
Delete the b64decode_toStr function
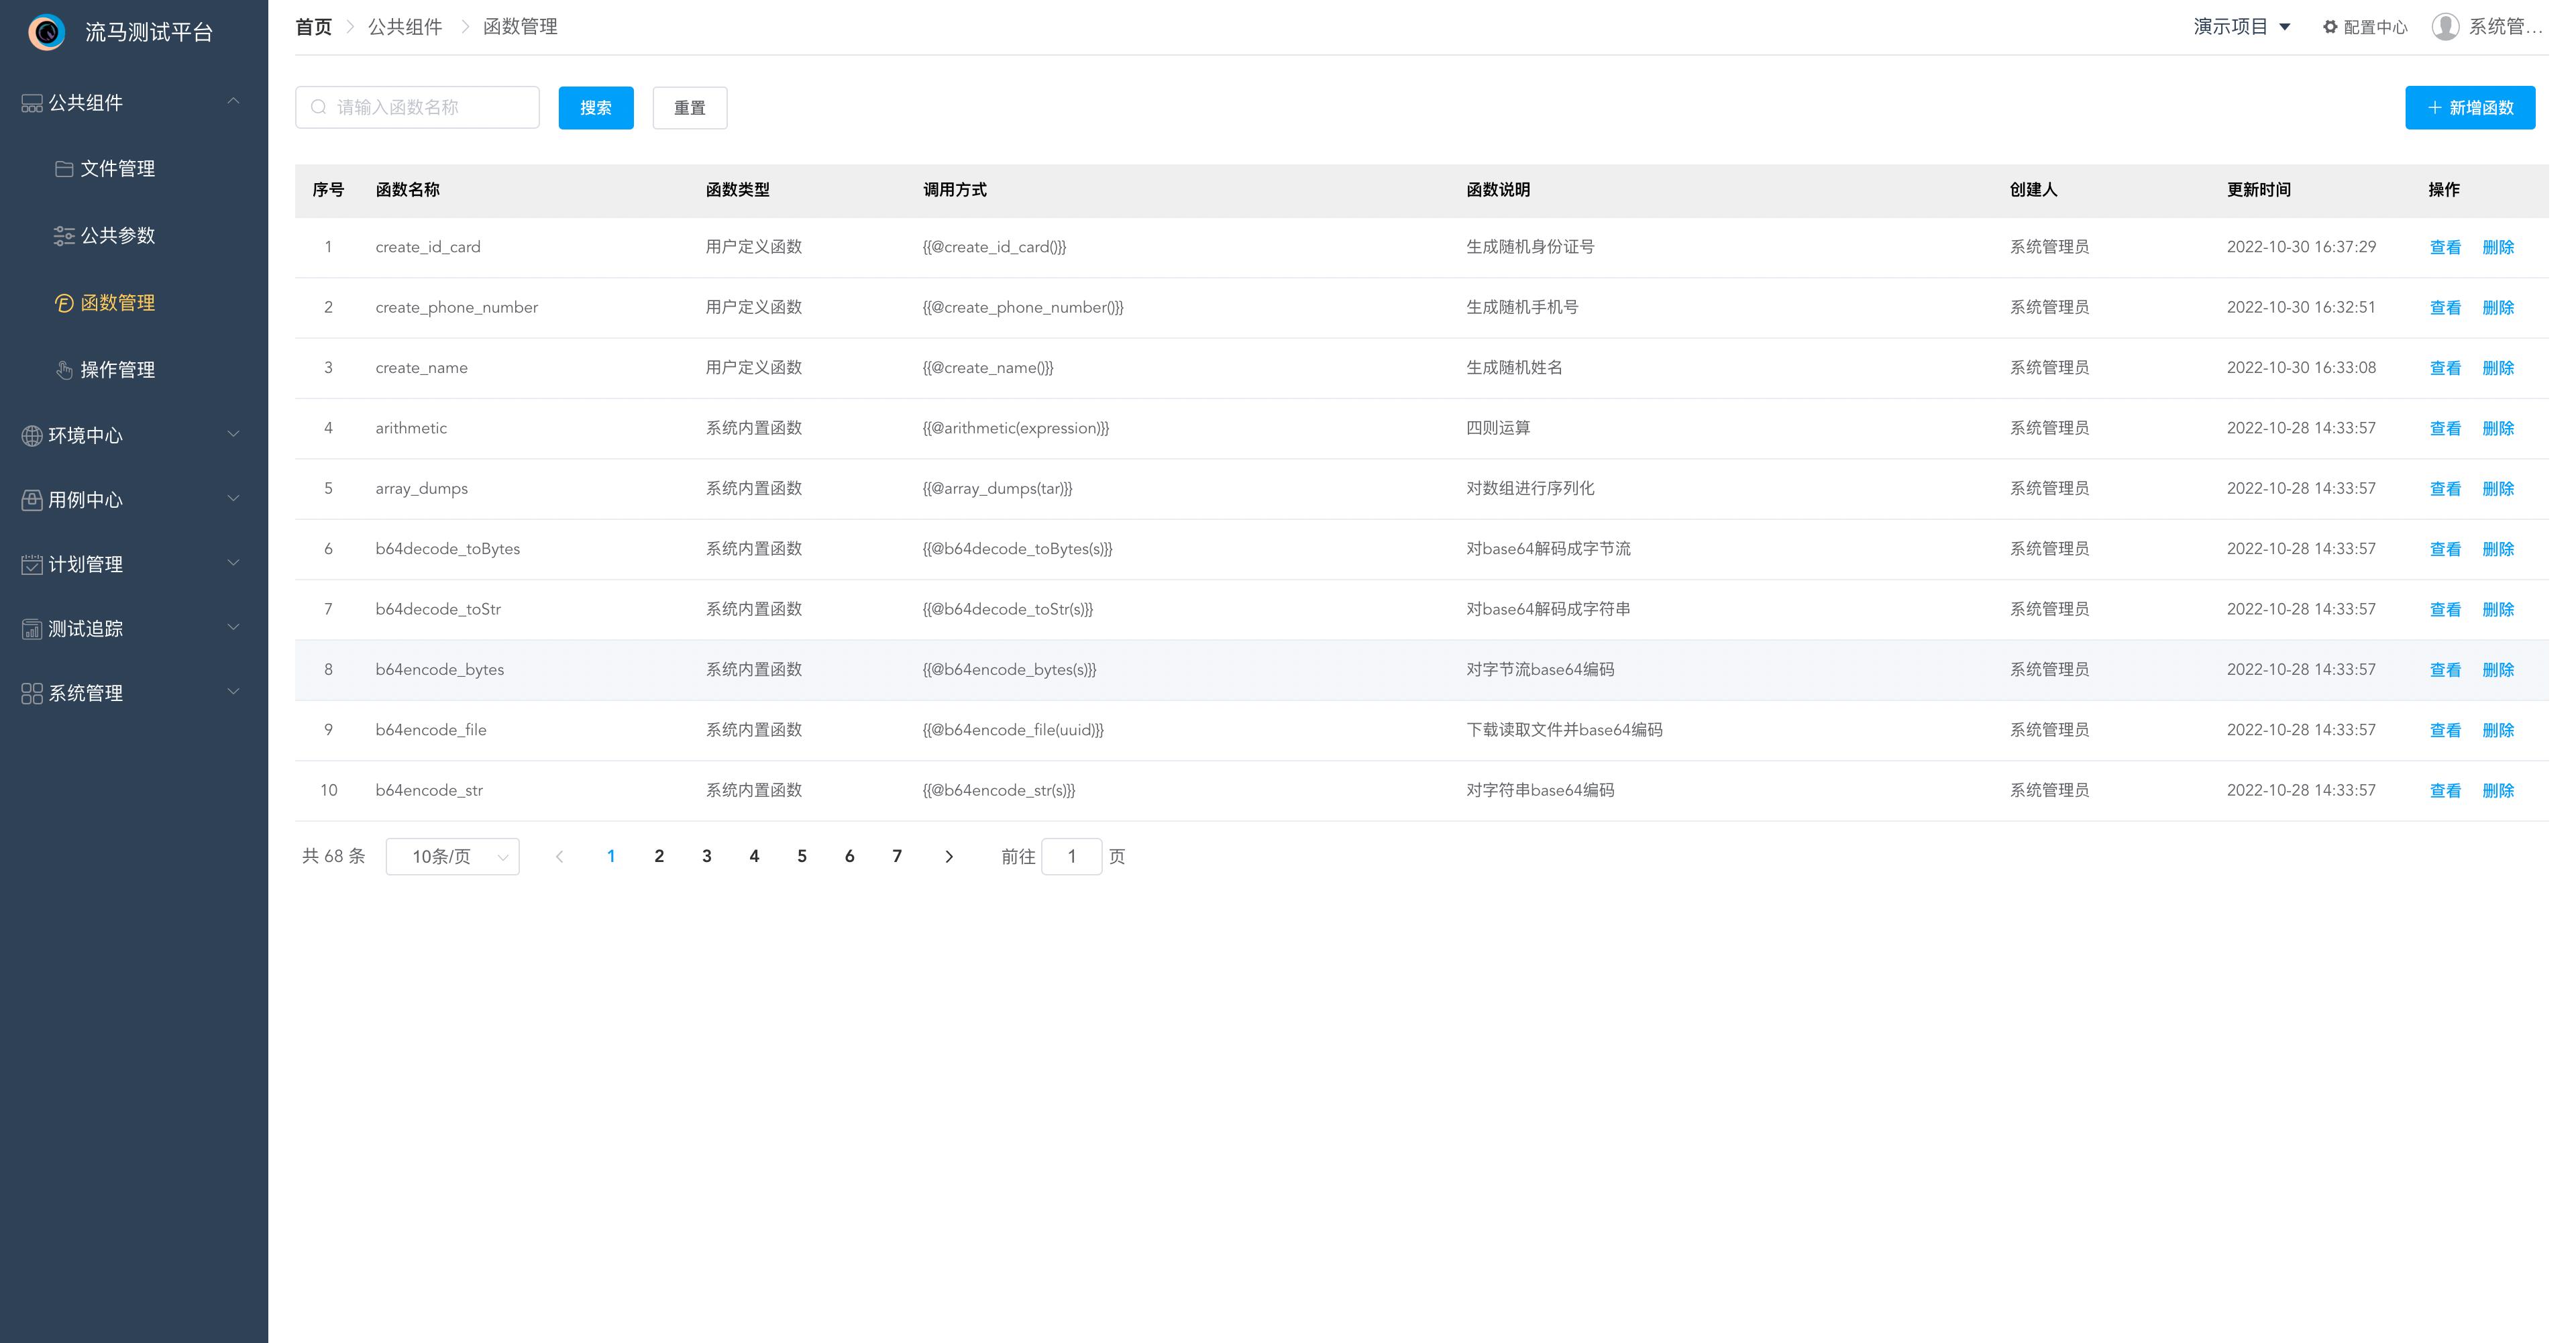[2498, 610]
